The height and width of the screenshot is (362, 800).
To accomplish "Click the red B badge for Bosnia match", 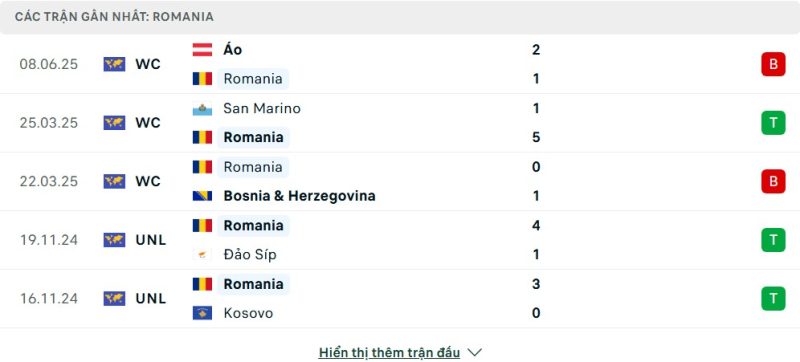I will tap(773, 182).
